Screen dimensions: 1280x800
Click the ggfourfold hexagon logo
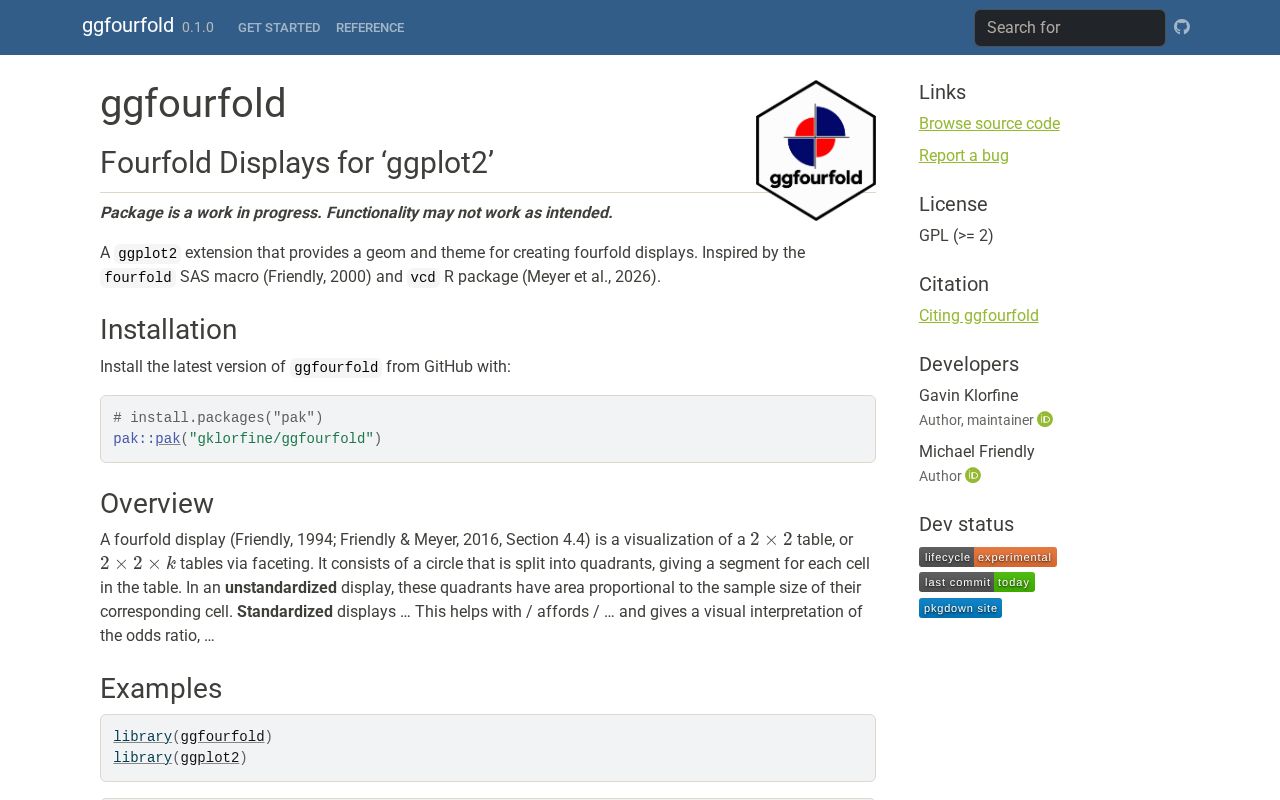point(816,150)
